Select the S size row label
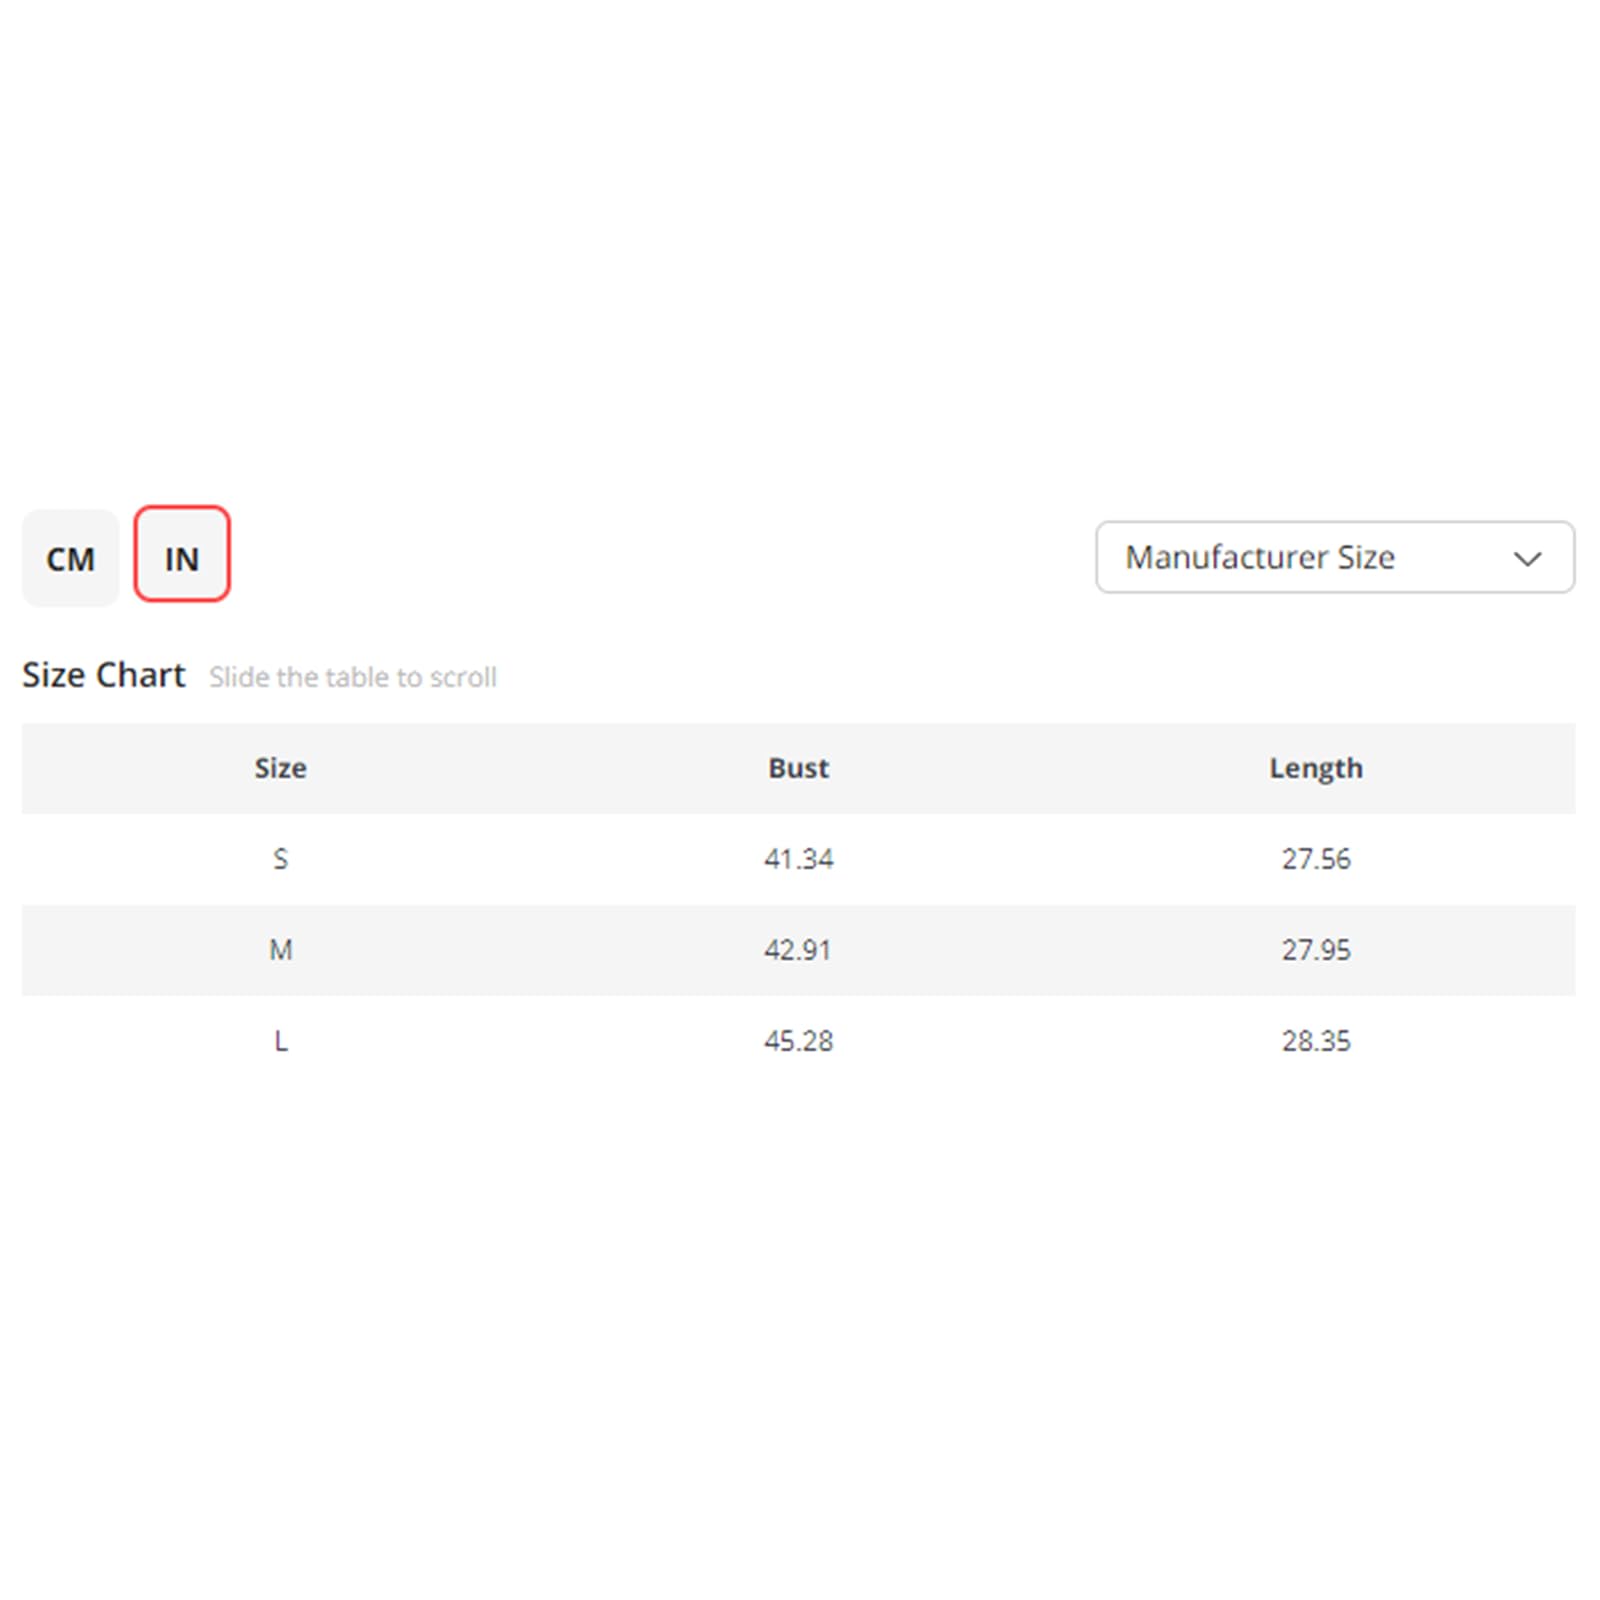The image size is (1600, 1600). [280, 859]
